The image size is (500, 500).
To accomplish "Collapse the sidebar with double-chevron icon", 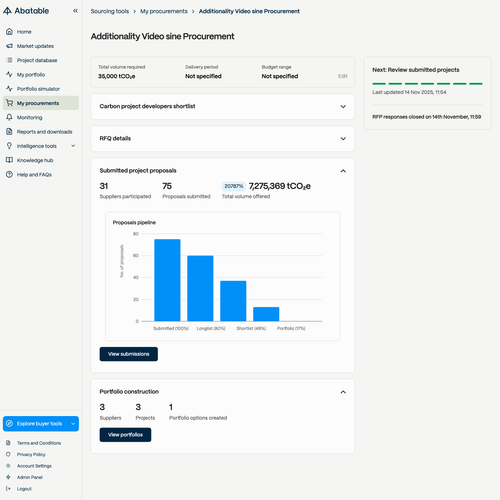I will pyautogui.click(x=75, y=11).
